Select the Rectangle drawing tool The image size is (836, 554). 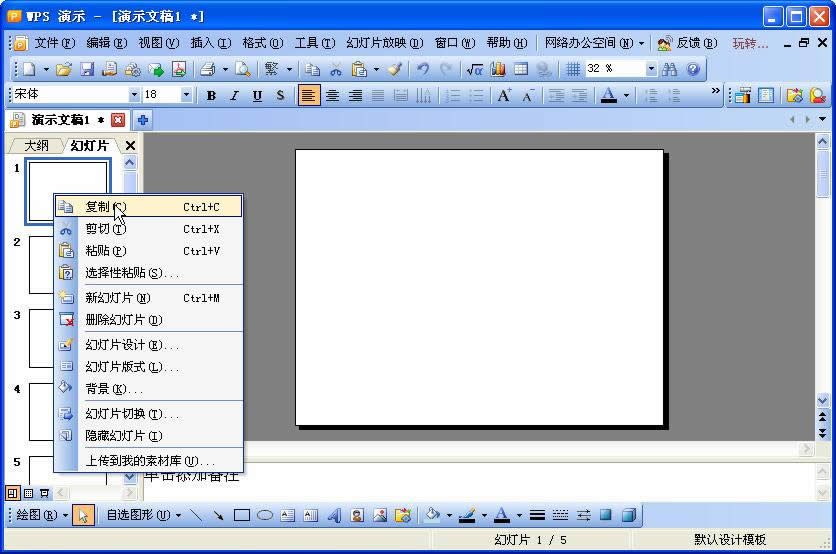(242, 515)
